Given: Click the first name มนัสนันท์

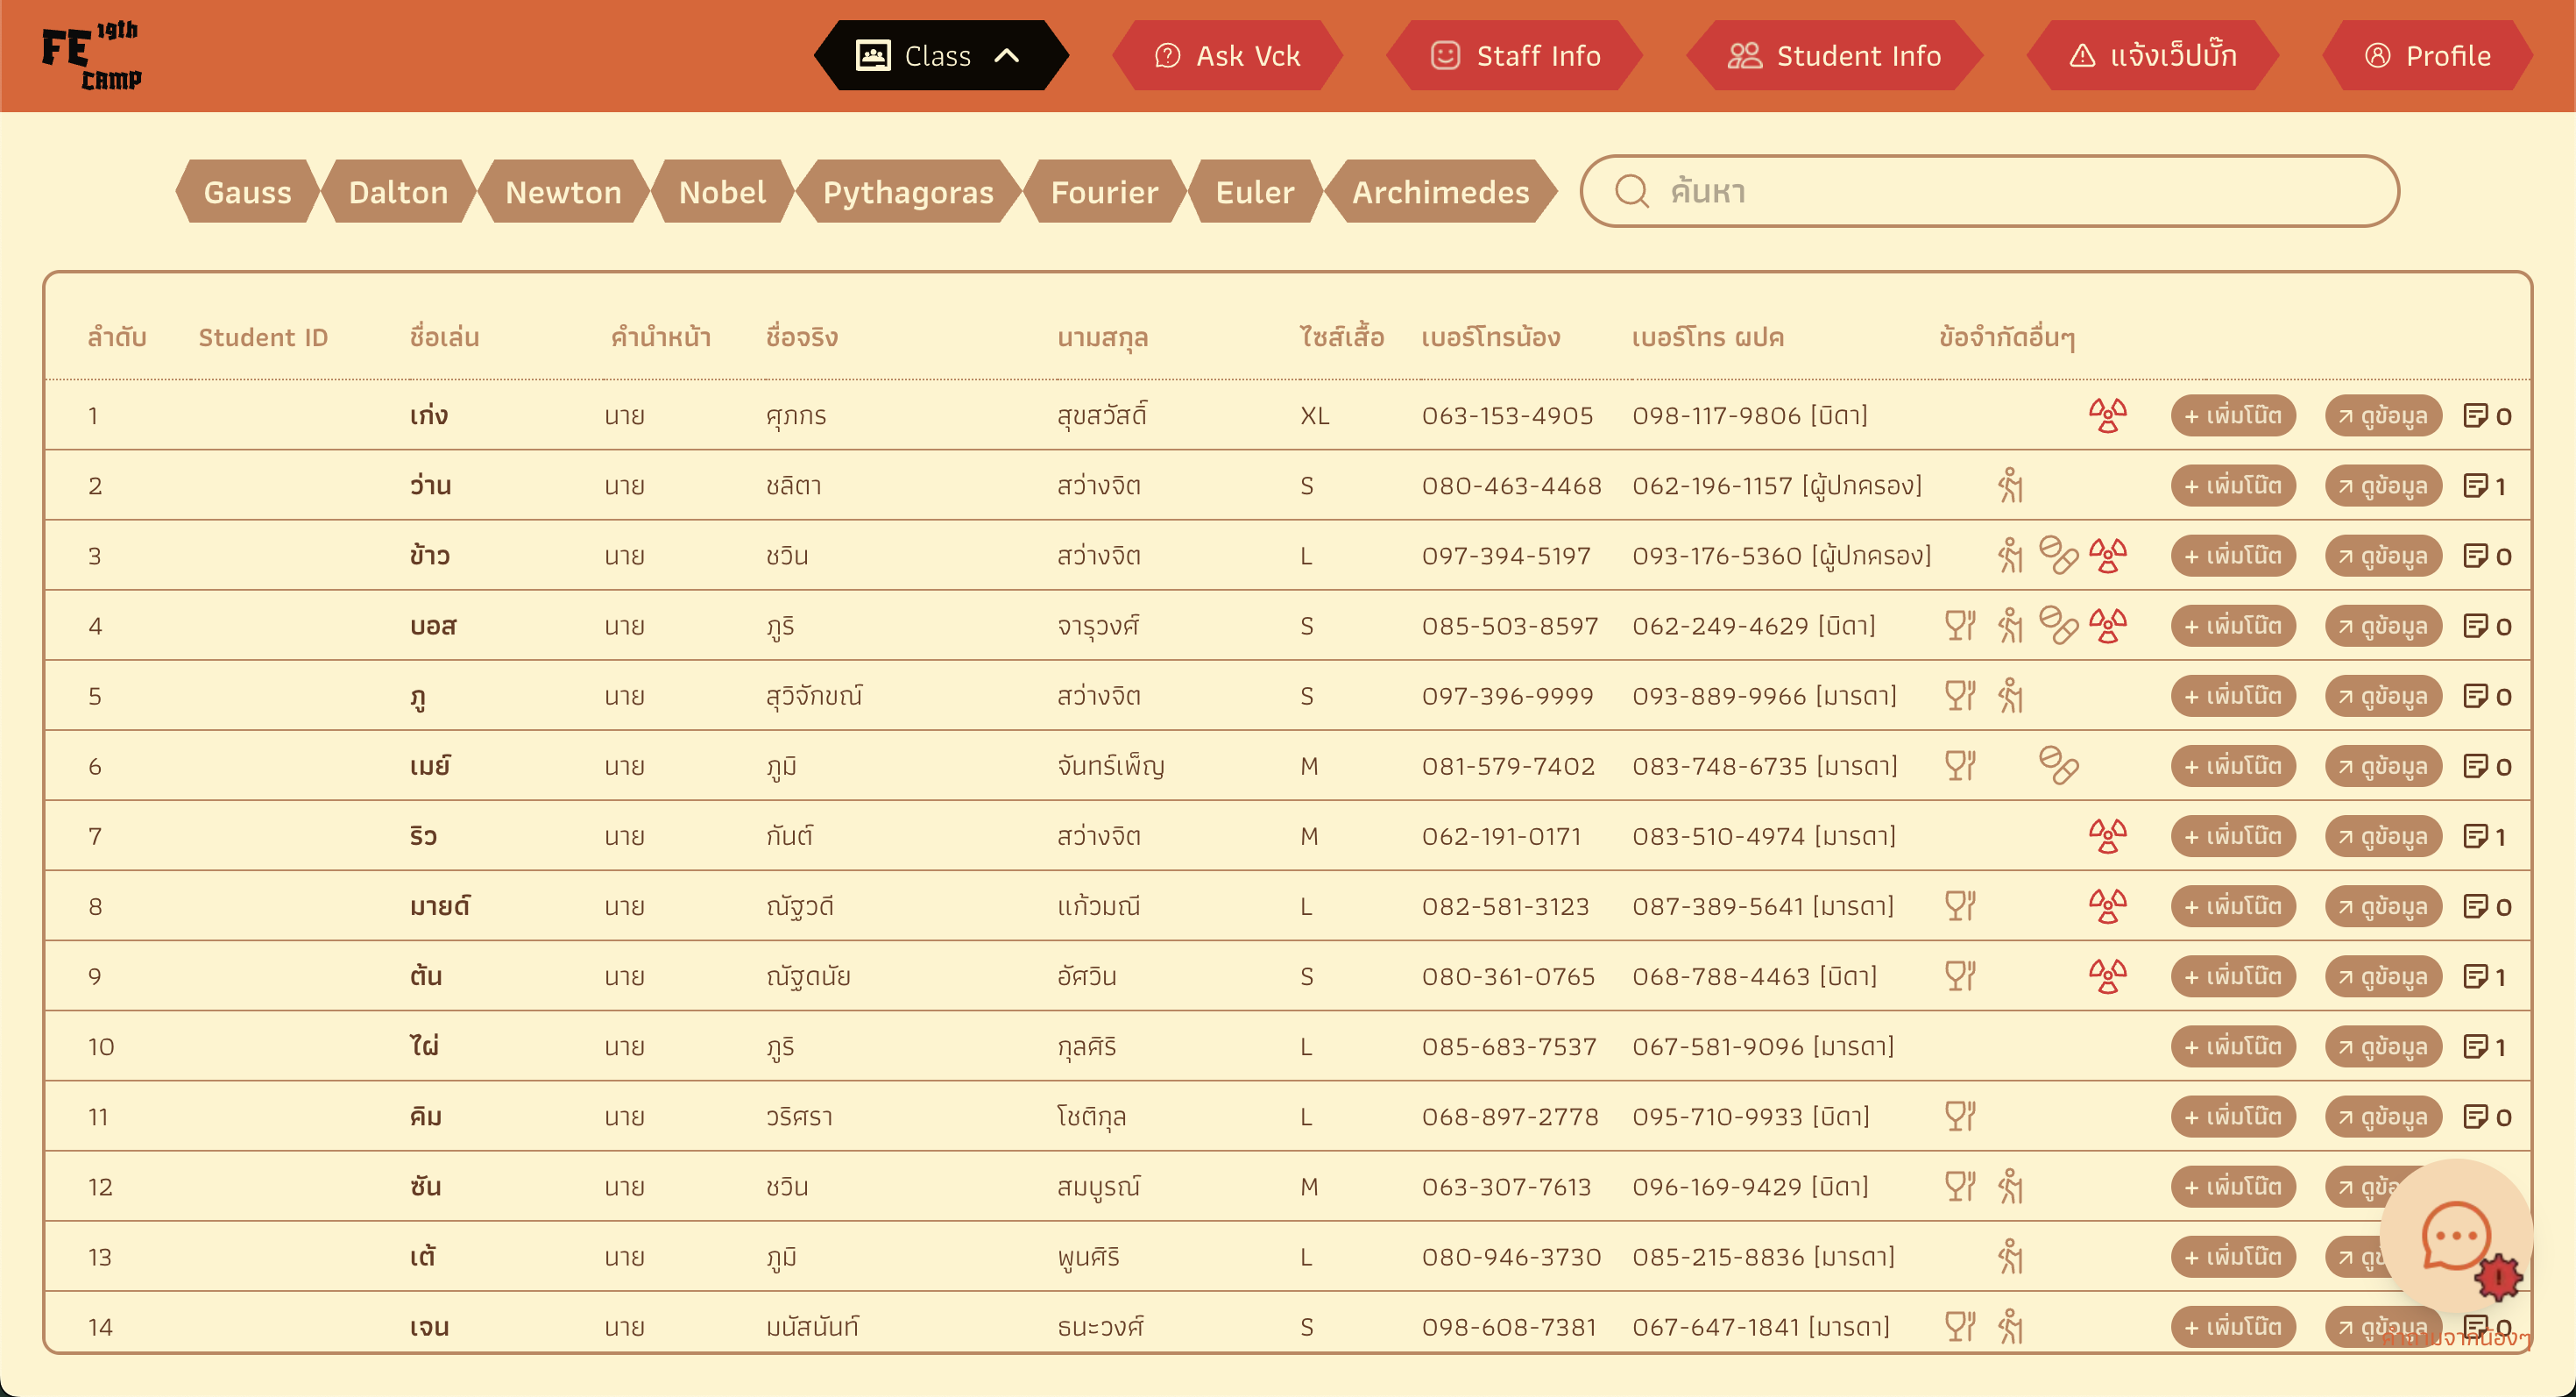Looking at the screenshot, I should (x=812, y=1326).
